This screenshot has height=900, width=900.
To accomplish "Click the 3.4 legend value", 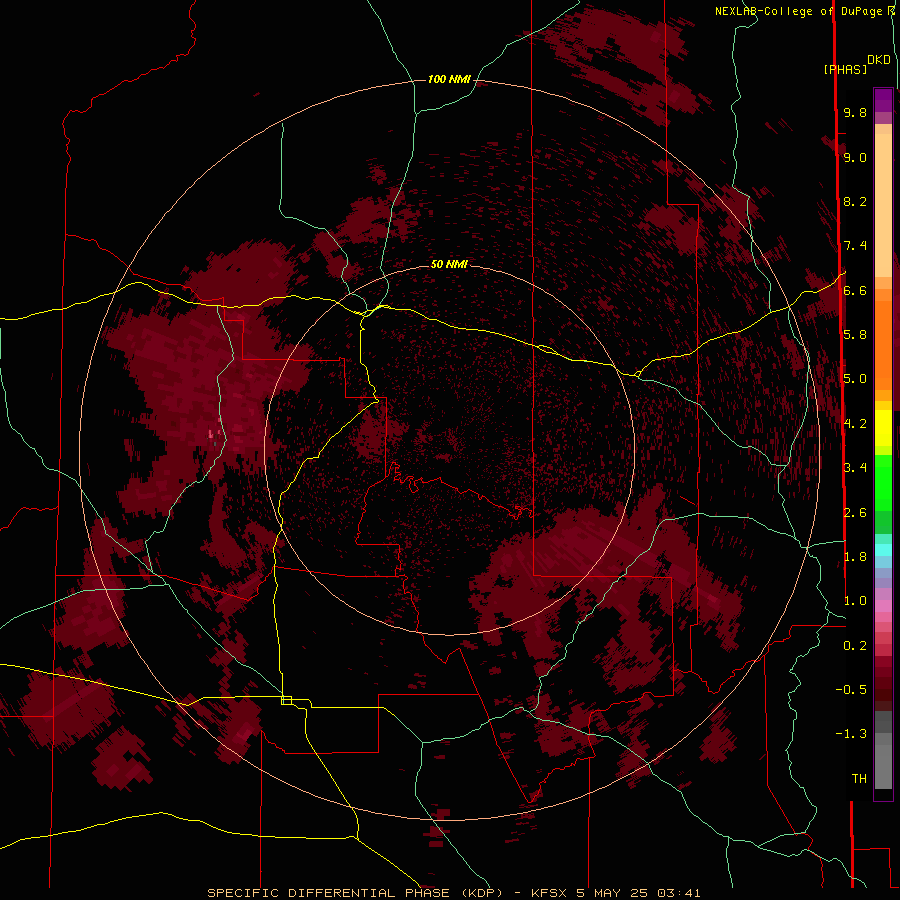I will point(855,468).
